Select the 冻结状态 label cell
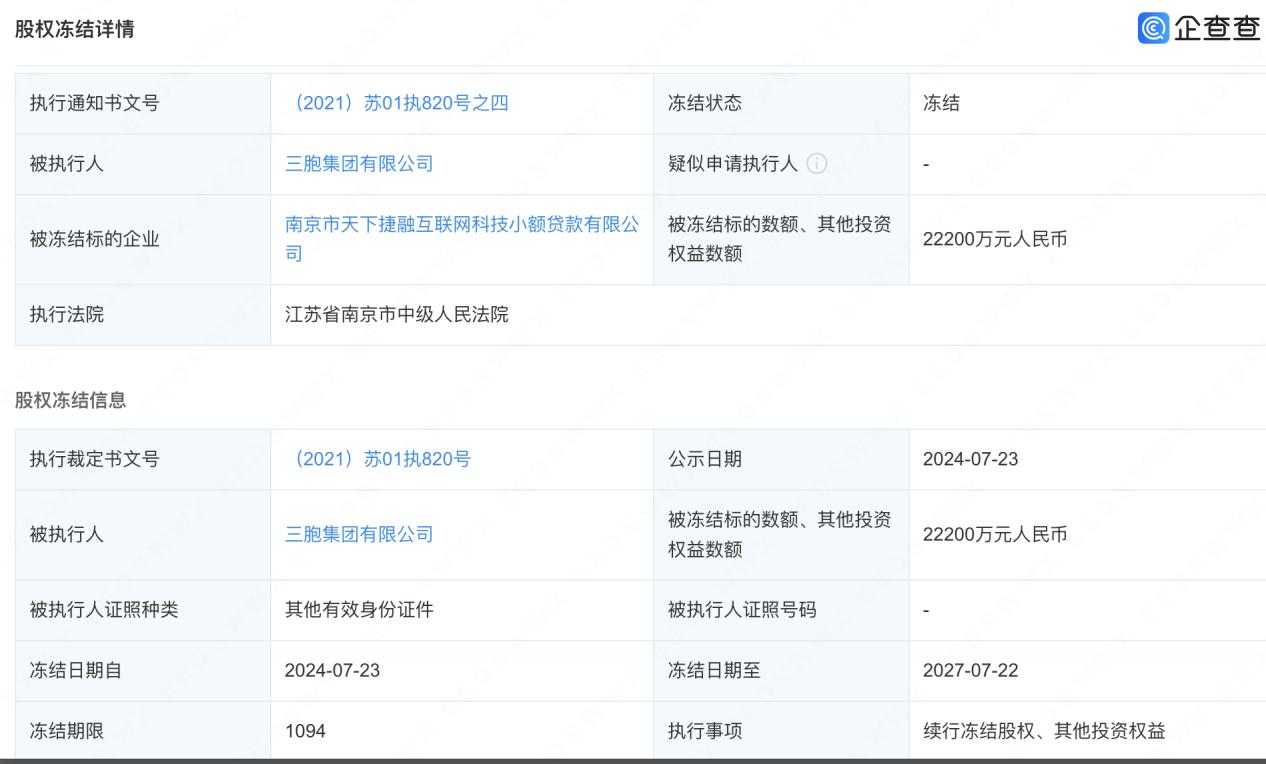Image resolution: width=1266 pixels, height=764 pixels. click(781, 103)
